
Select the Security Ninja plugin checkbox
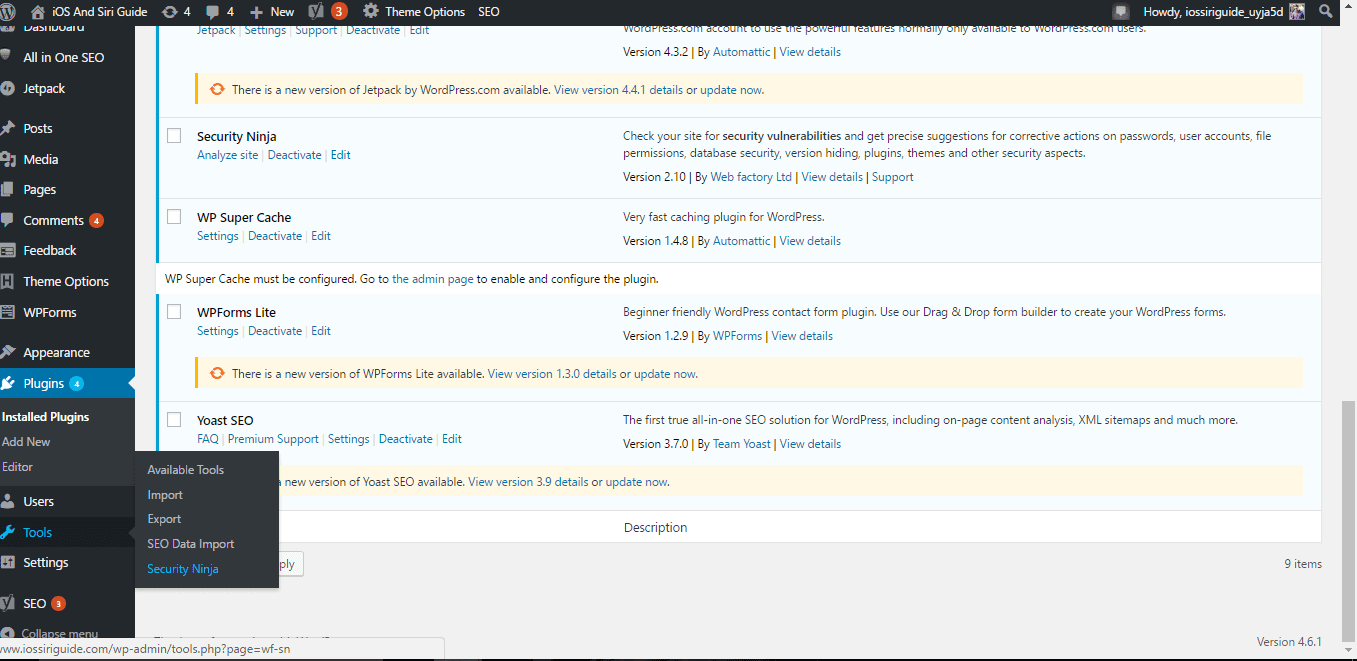[x=173, y=135]
